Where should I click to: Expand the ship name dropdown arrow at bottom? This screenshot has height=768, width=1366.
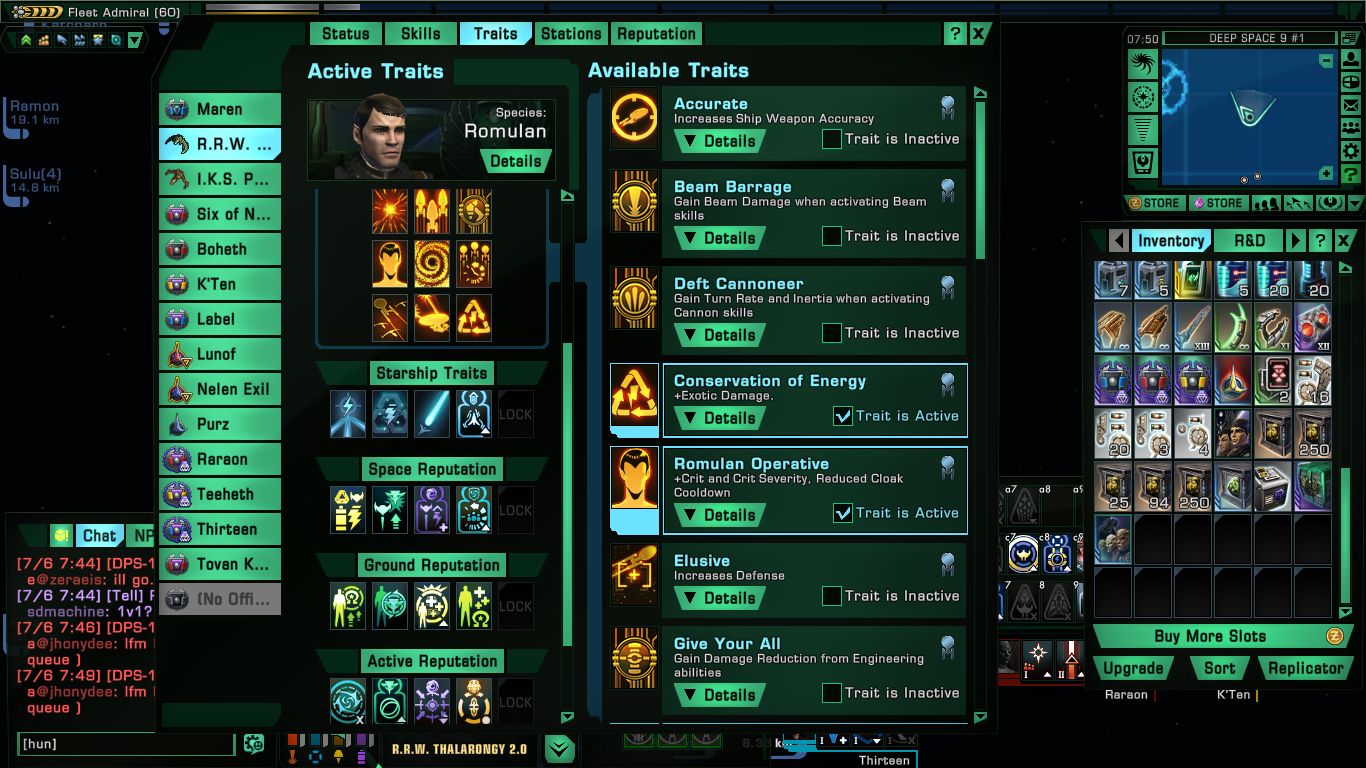coord(560,748)
